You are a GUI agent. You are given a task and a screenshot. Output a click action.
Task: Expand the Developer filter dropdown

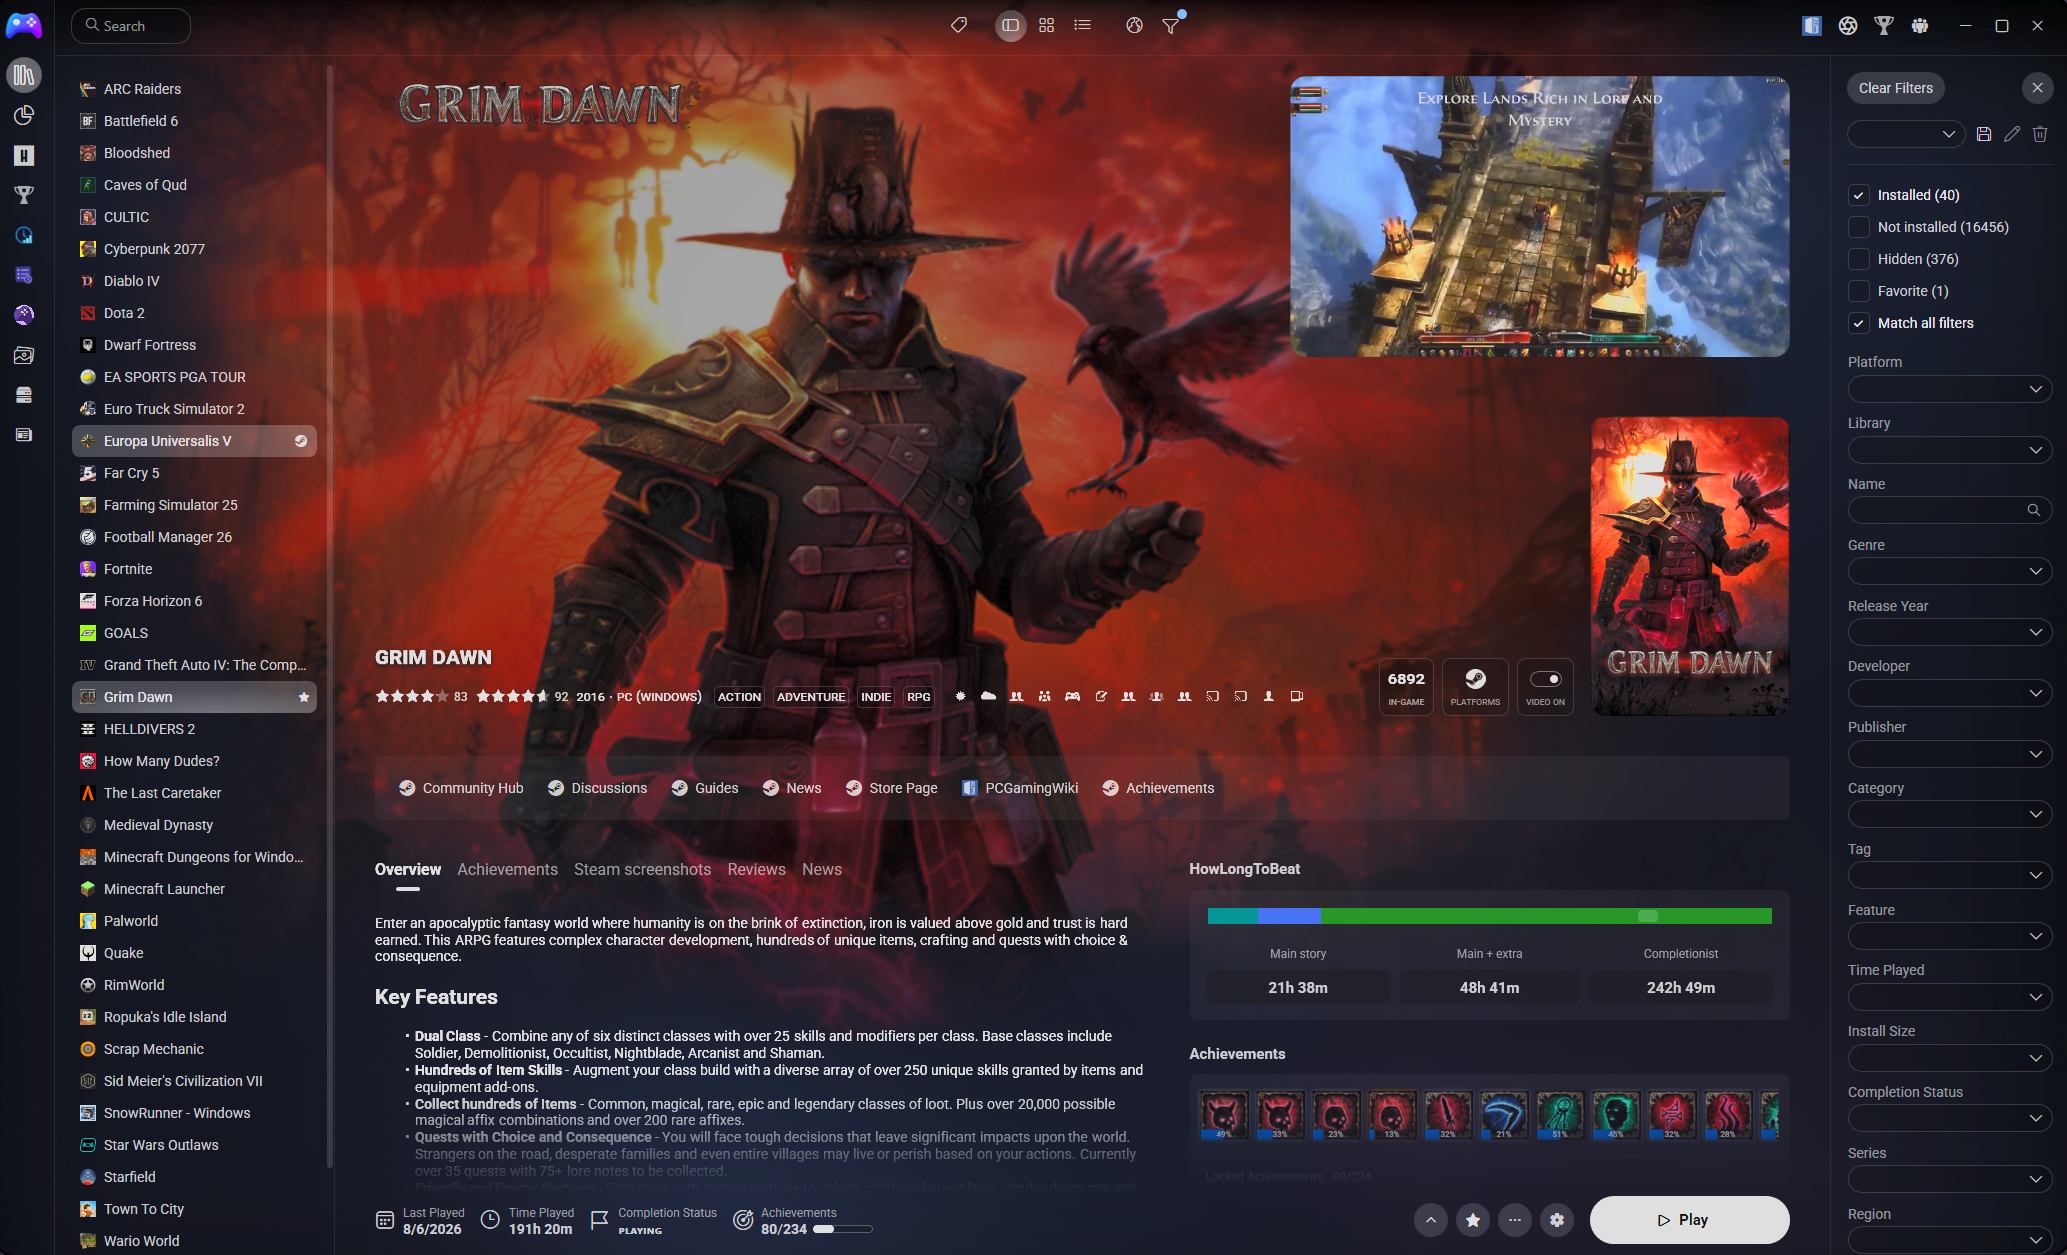coord(1950,693)
